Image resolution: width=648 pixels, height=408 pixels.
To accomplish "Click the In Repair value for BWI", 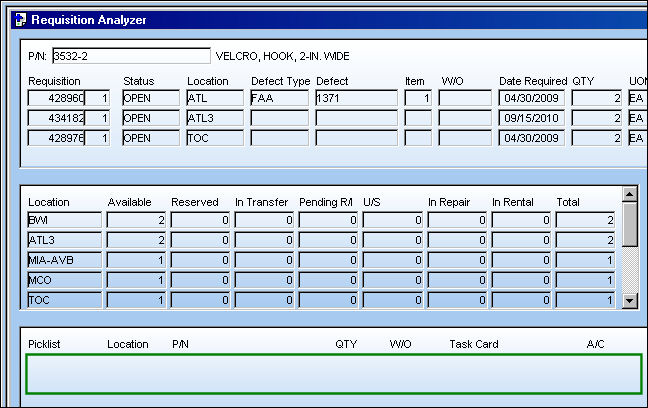I will [457, 220].
